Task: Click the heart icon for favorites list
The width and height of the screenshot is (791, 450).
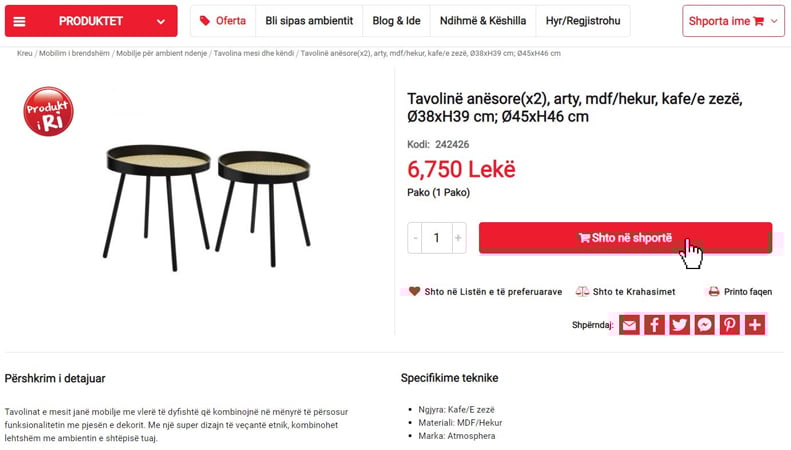Action: point(415,292)
